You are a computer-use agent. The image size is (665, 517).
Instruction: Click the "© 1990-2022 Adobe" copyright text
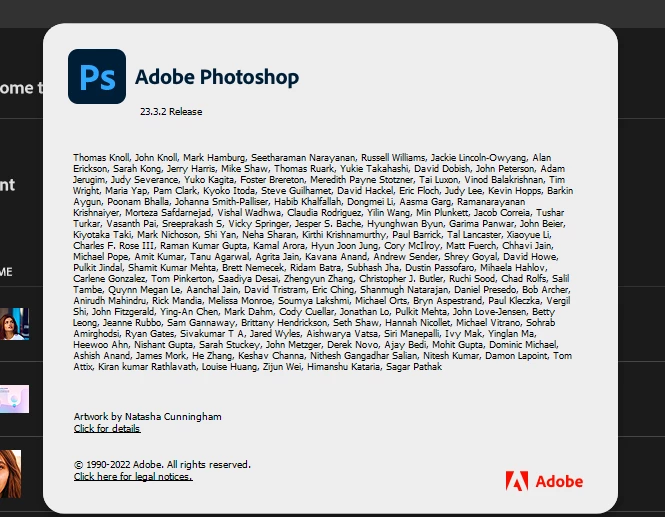(118, 464)
